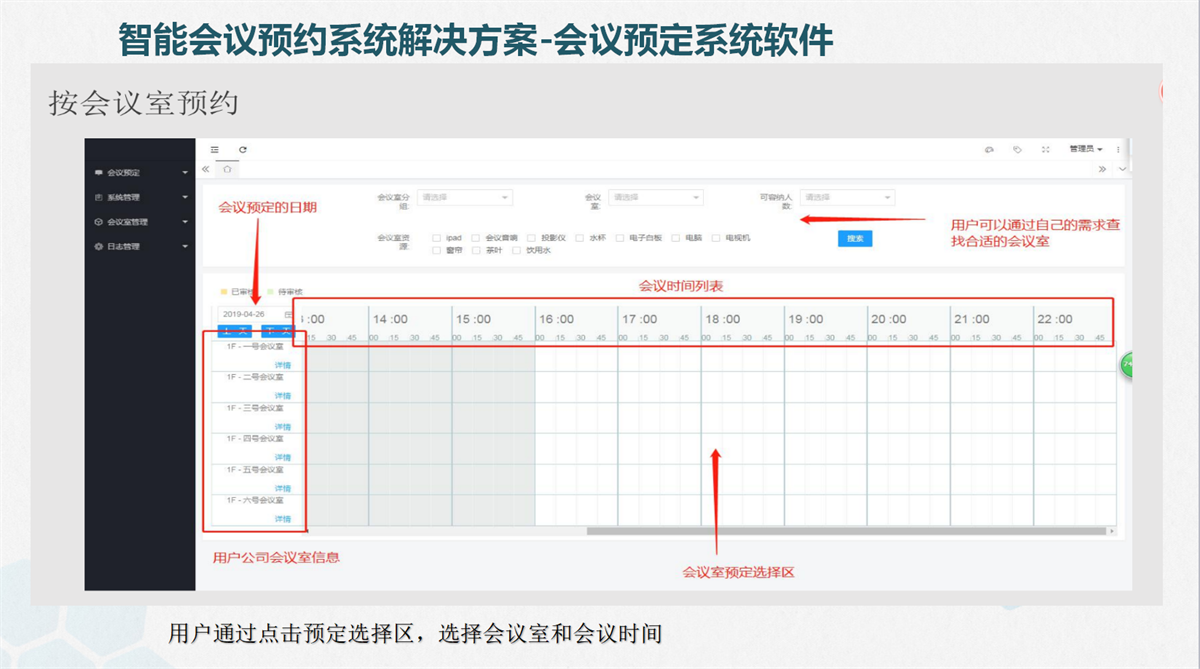
Task: Expand 会议预定 in the sidebar menu
Action: [x=139, y=173]
